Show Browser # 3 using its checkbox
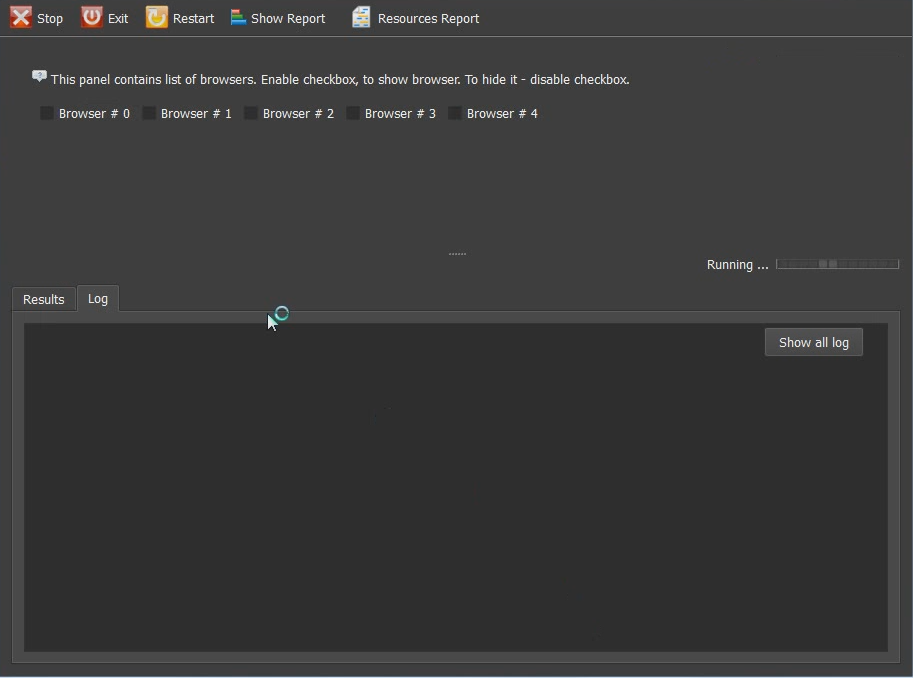913x678 pixels. tap(353, 113)
